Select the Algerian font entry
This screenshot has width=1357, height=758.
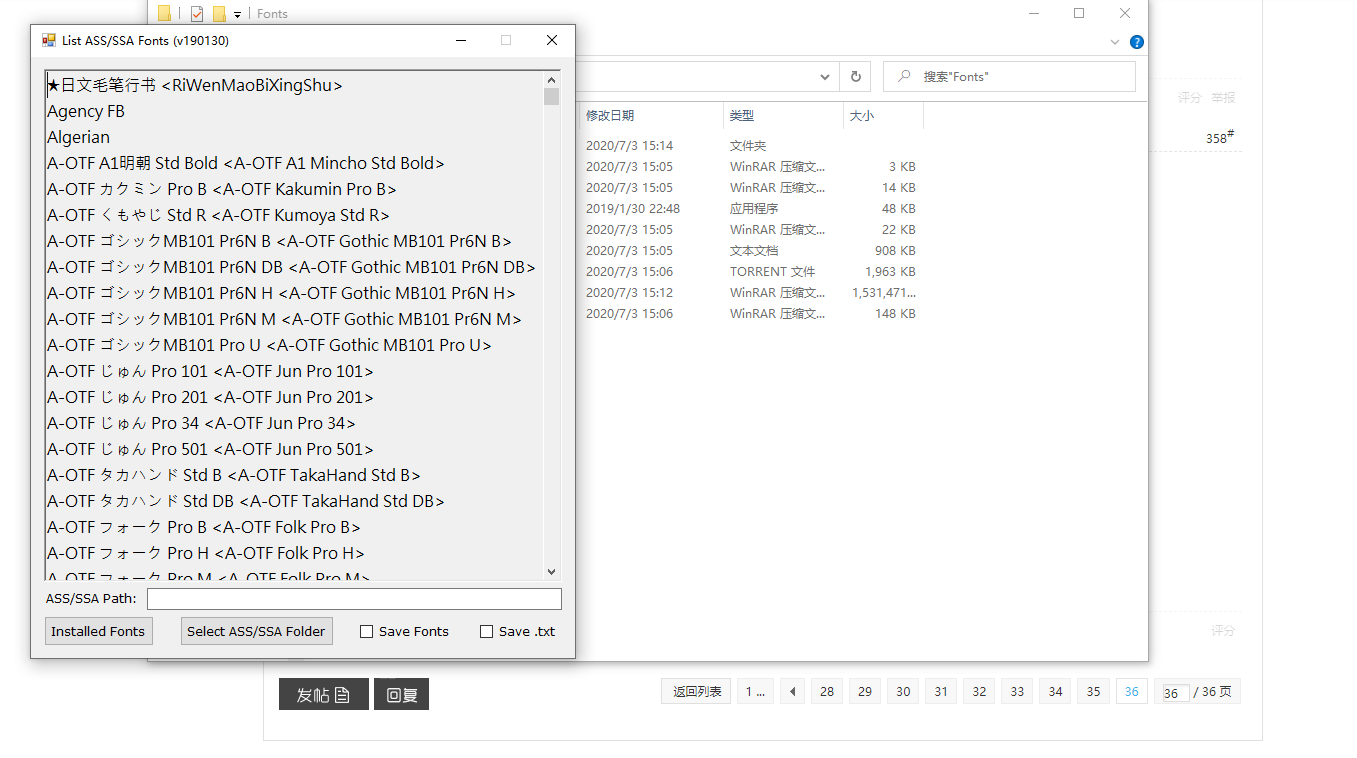point(78,137)
